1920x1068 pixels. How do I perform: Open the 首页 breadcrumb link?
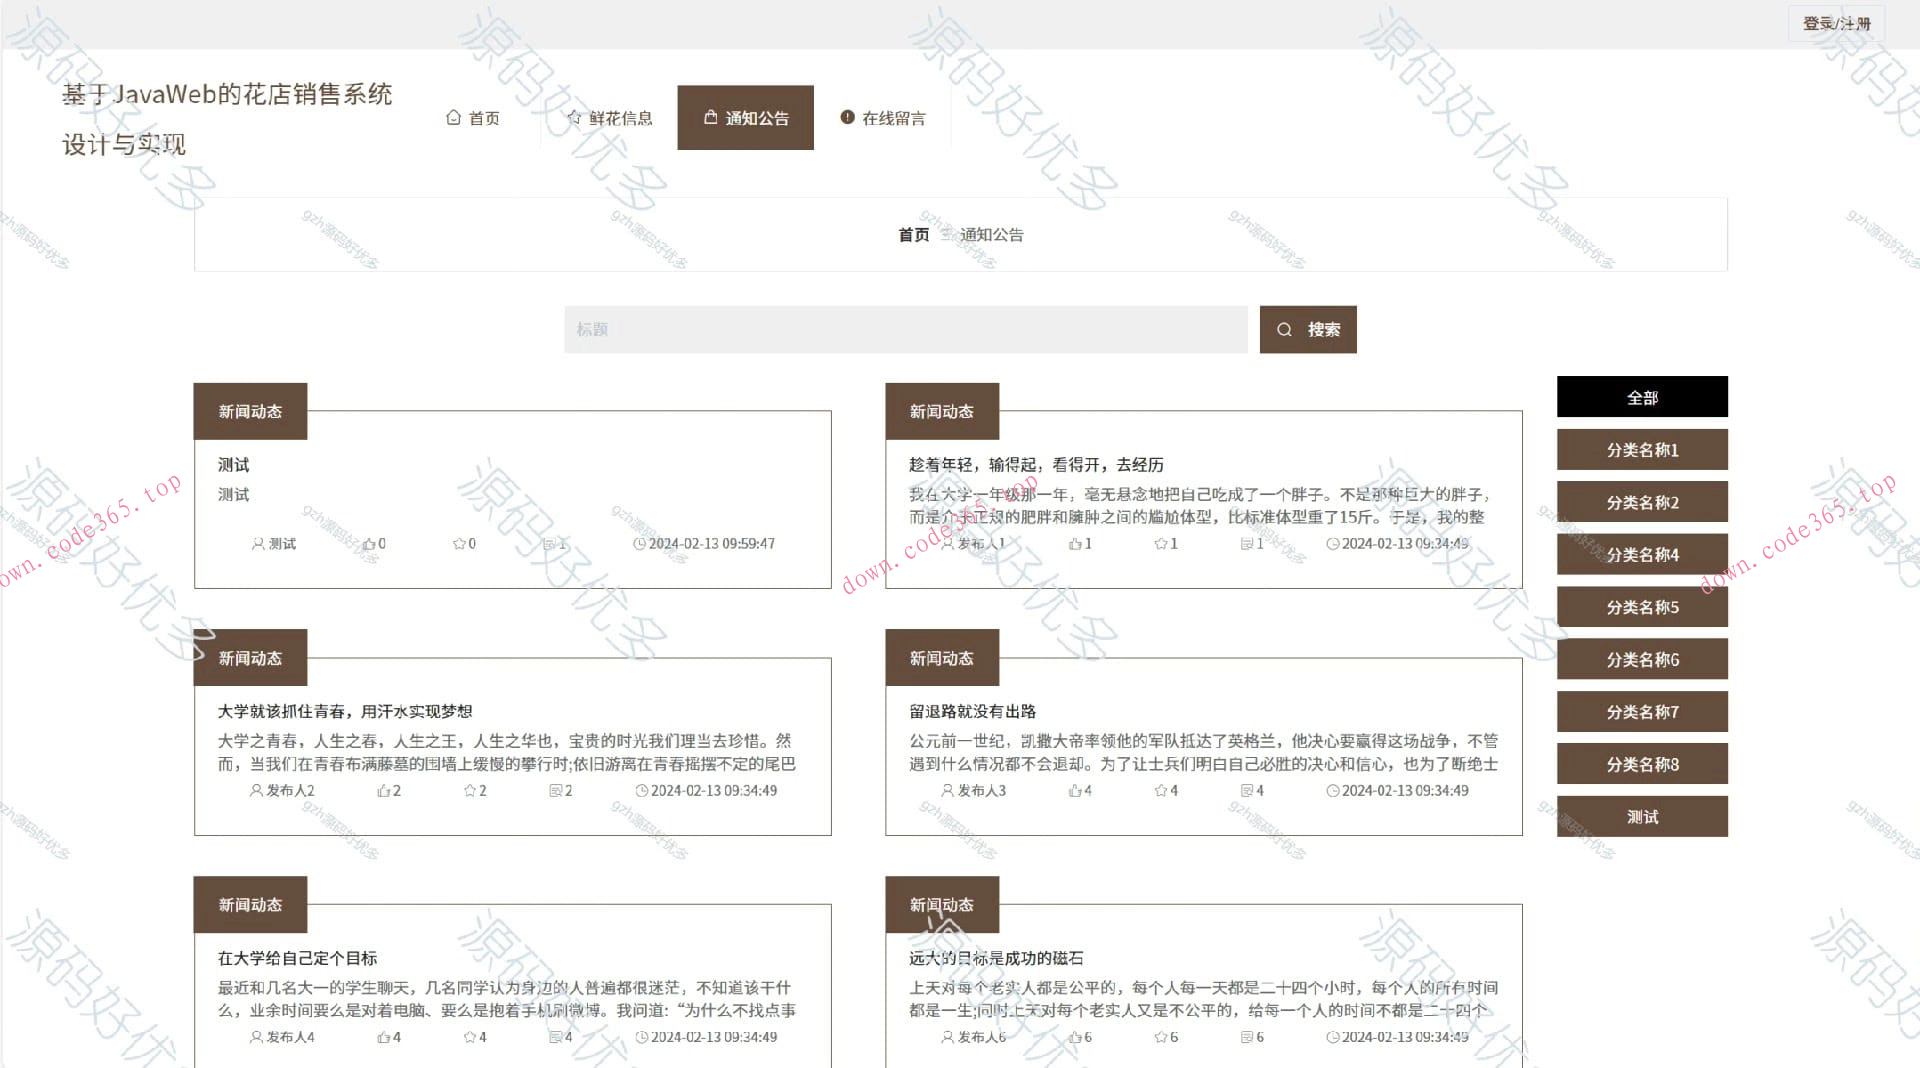911,234
